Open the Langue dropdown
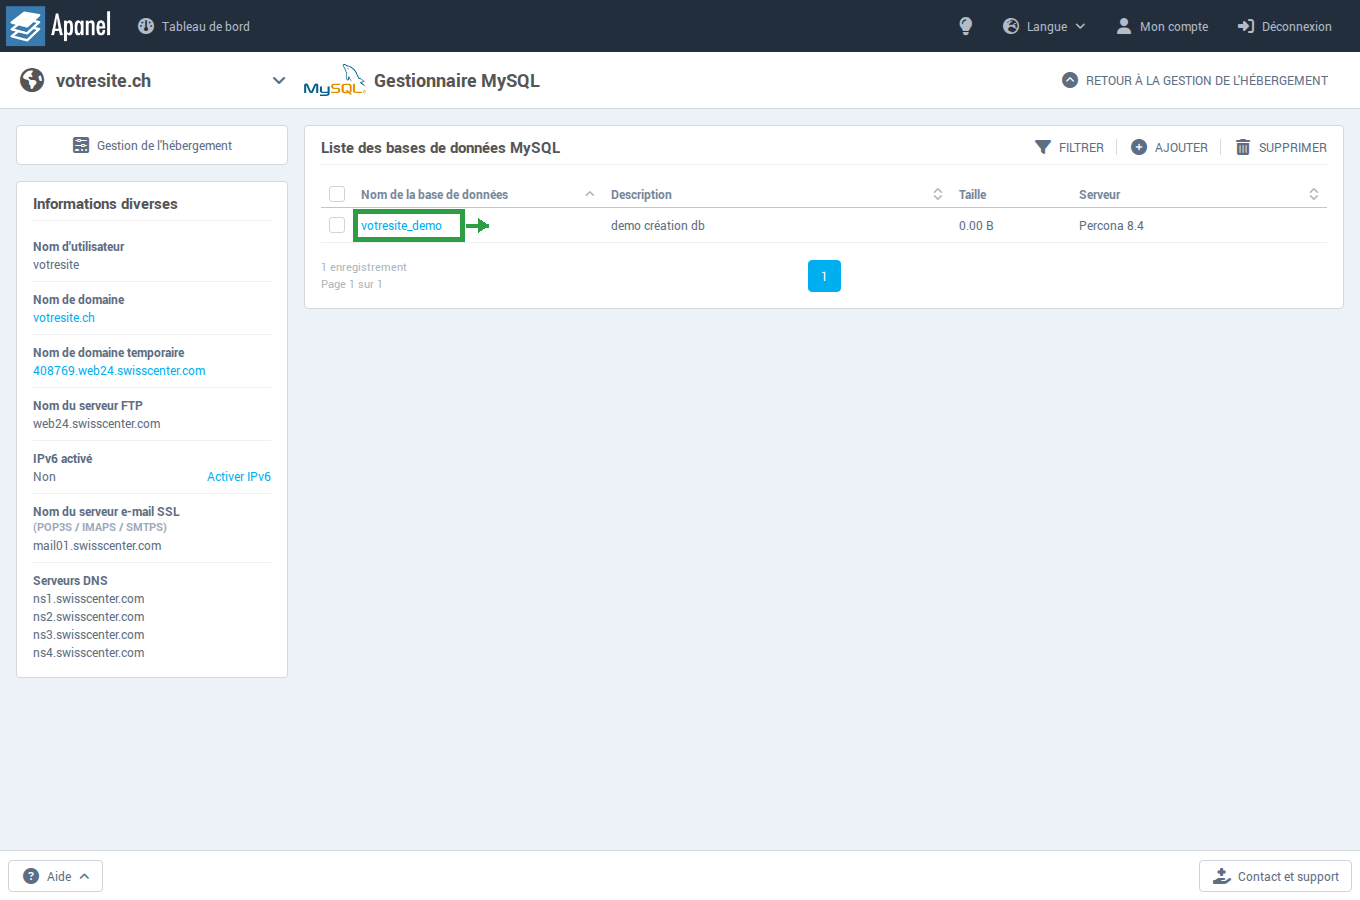The height and width of the screenshot is (900, 1360). (1044, 26)
